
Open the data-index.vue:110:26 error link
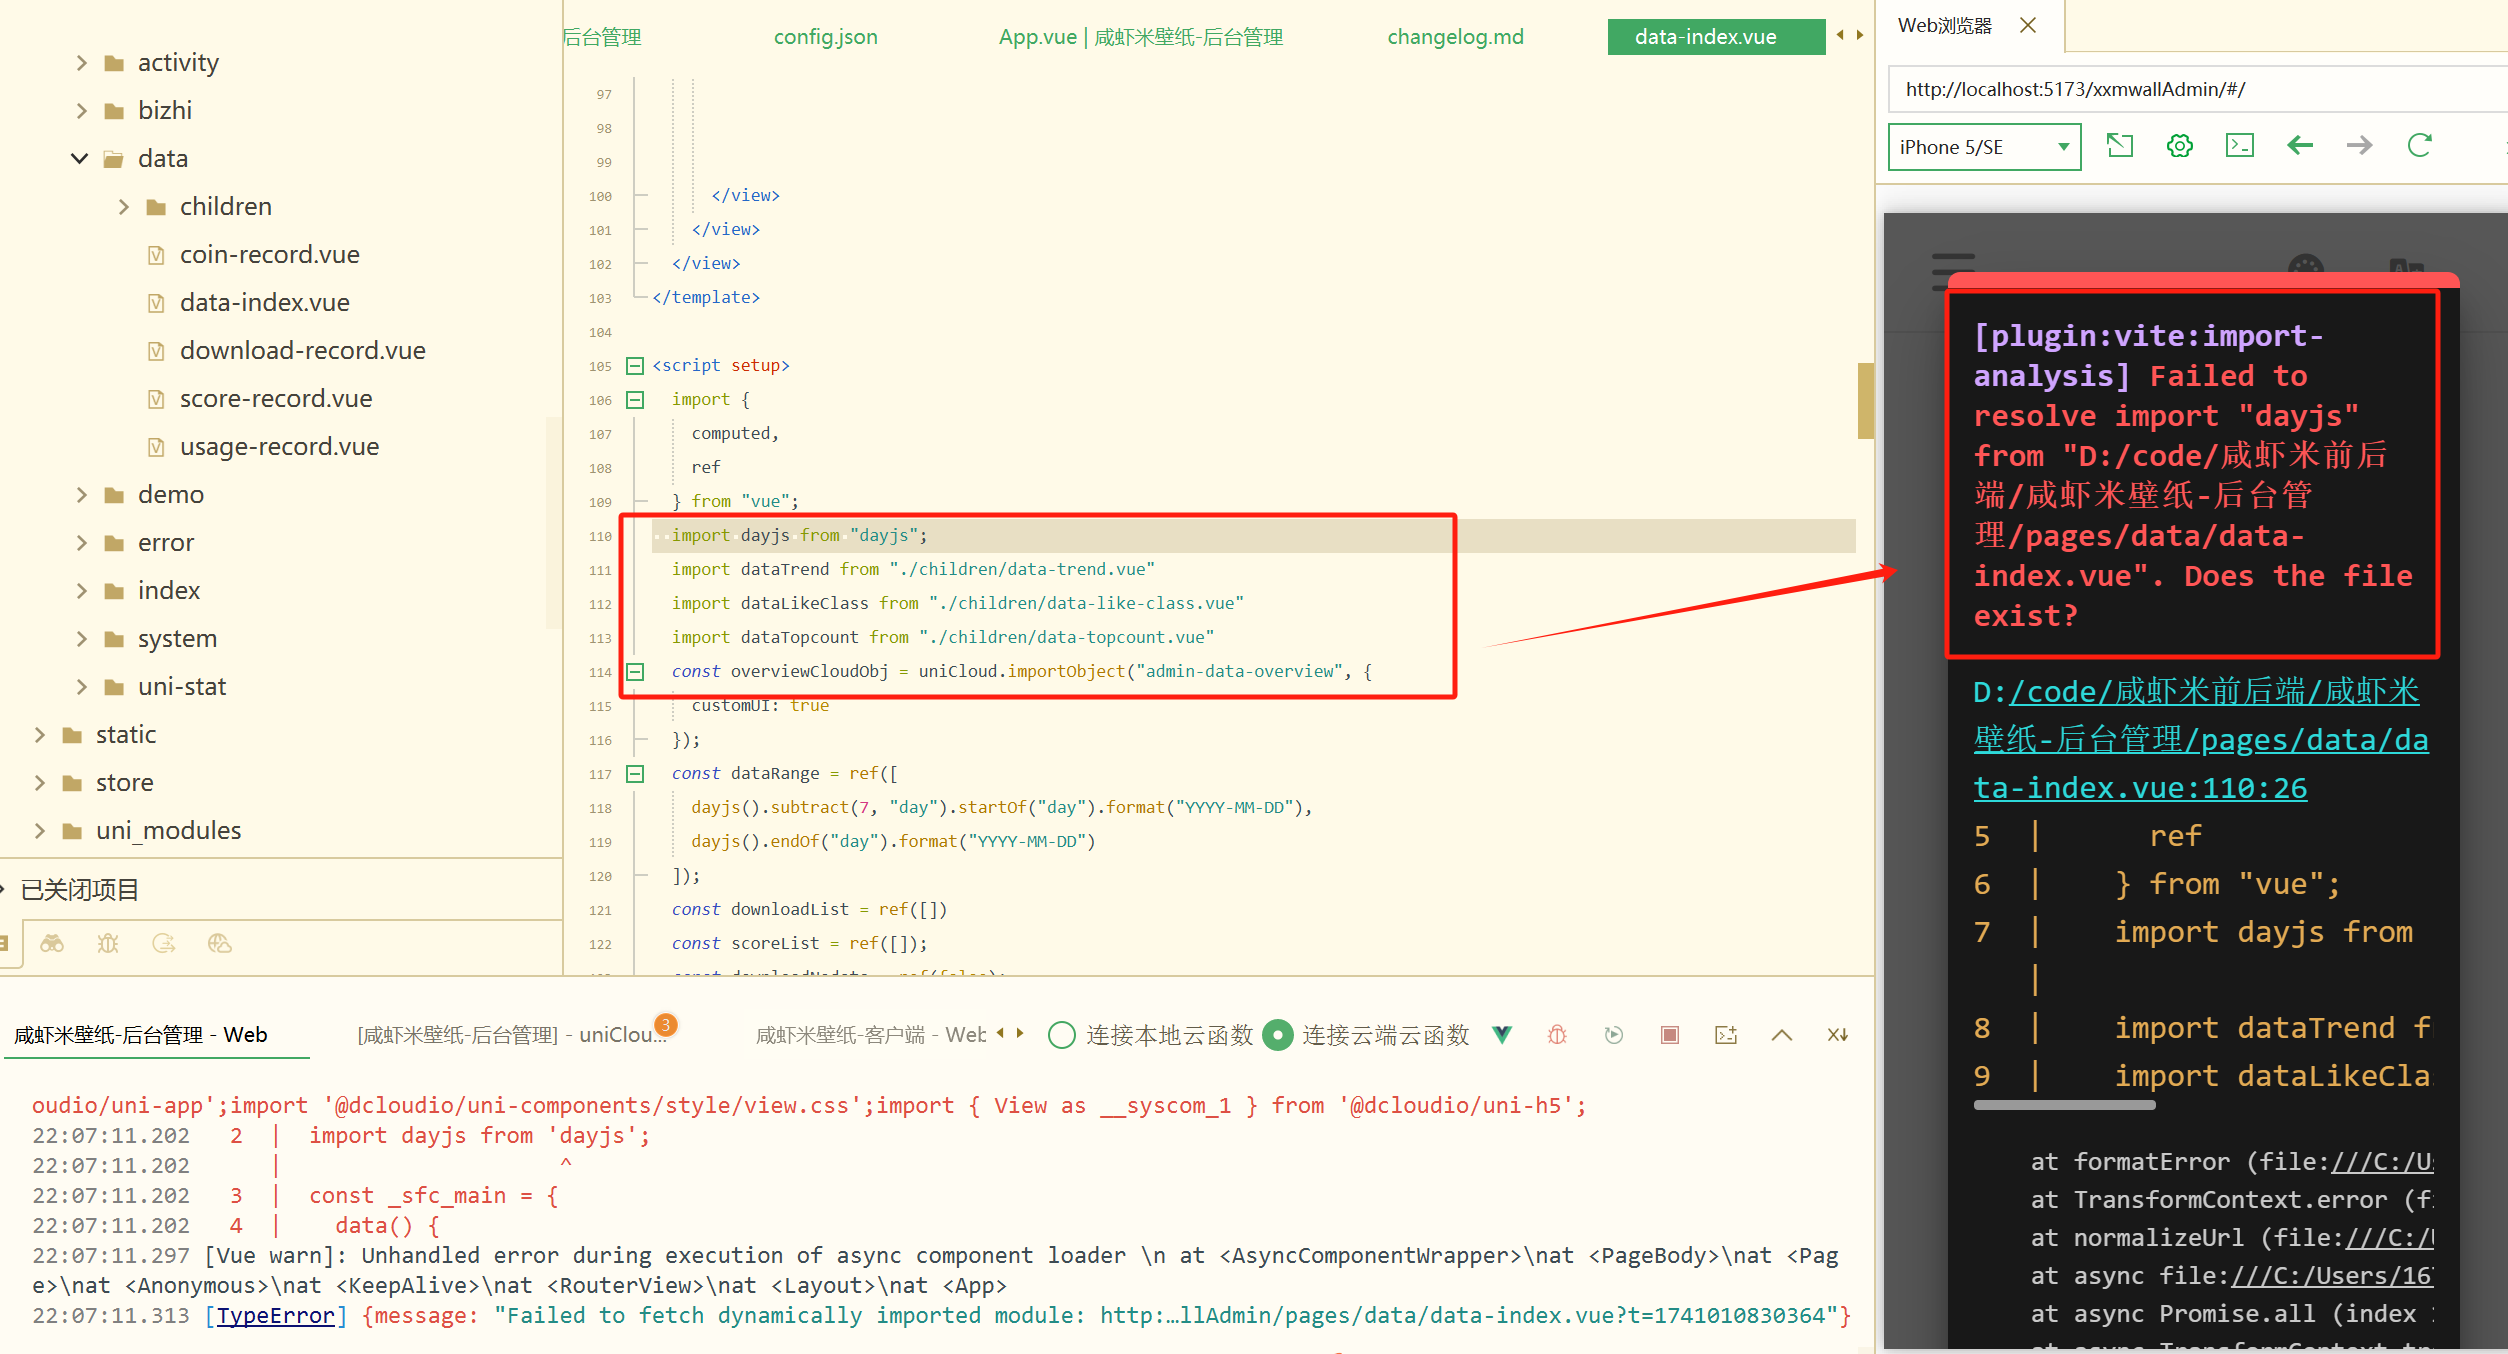2138,787
